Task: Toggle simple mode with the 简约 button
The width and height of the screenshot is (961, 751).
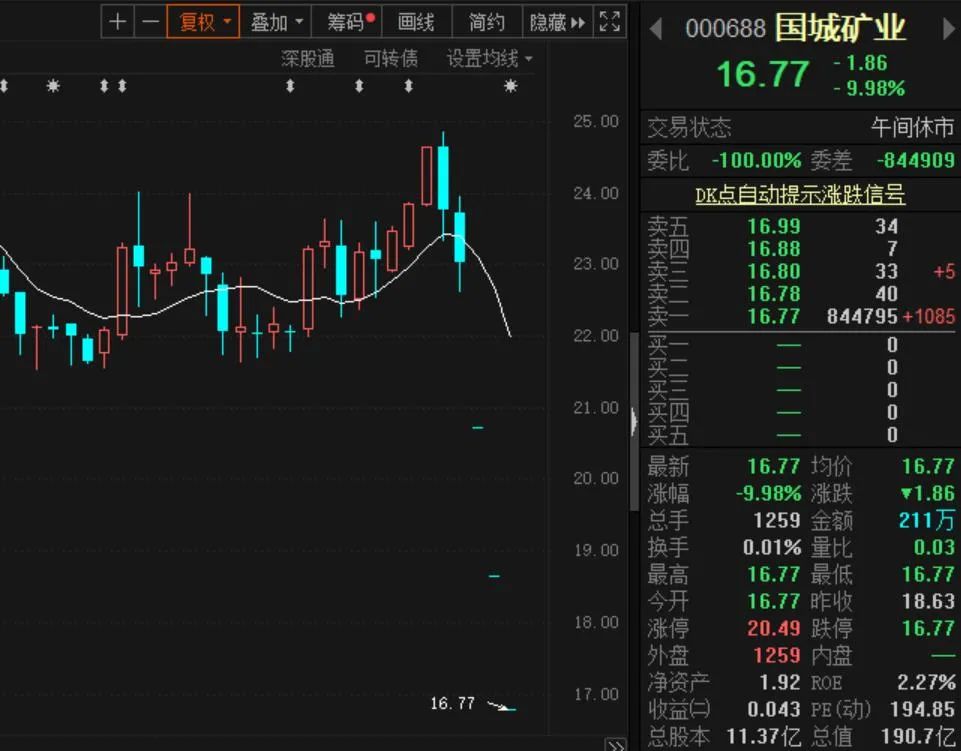Action: [x=486, y=21]
